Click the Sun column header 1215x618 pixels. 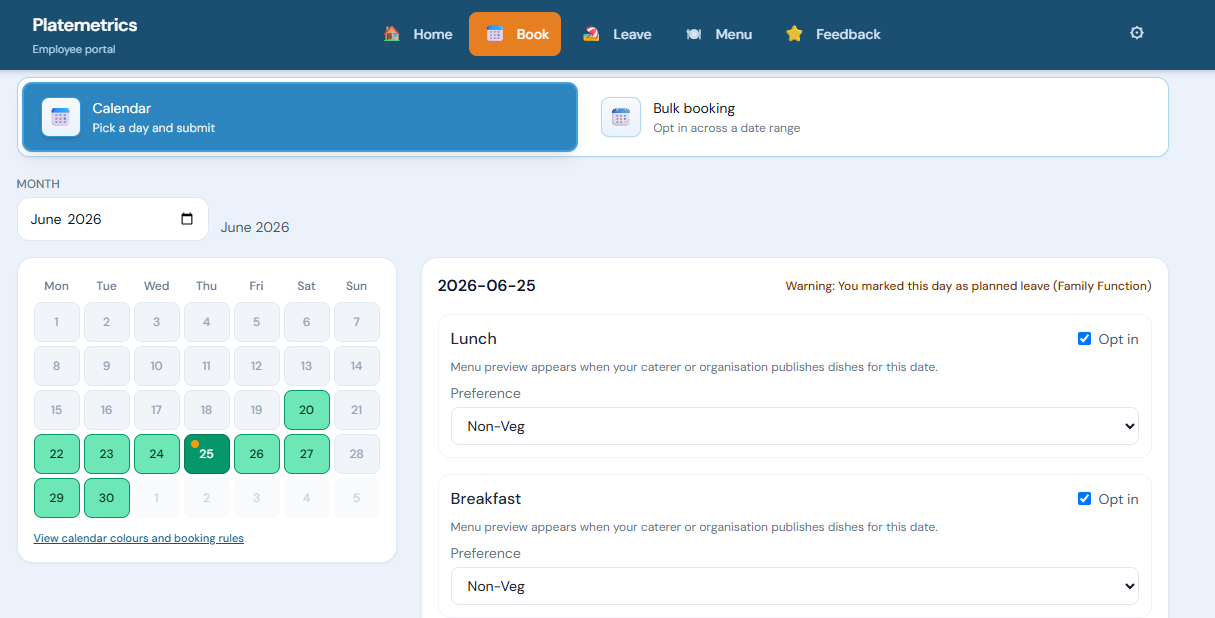(357, 286)
